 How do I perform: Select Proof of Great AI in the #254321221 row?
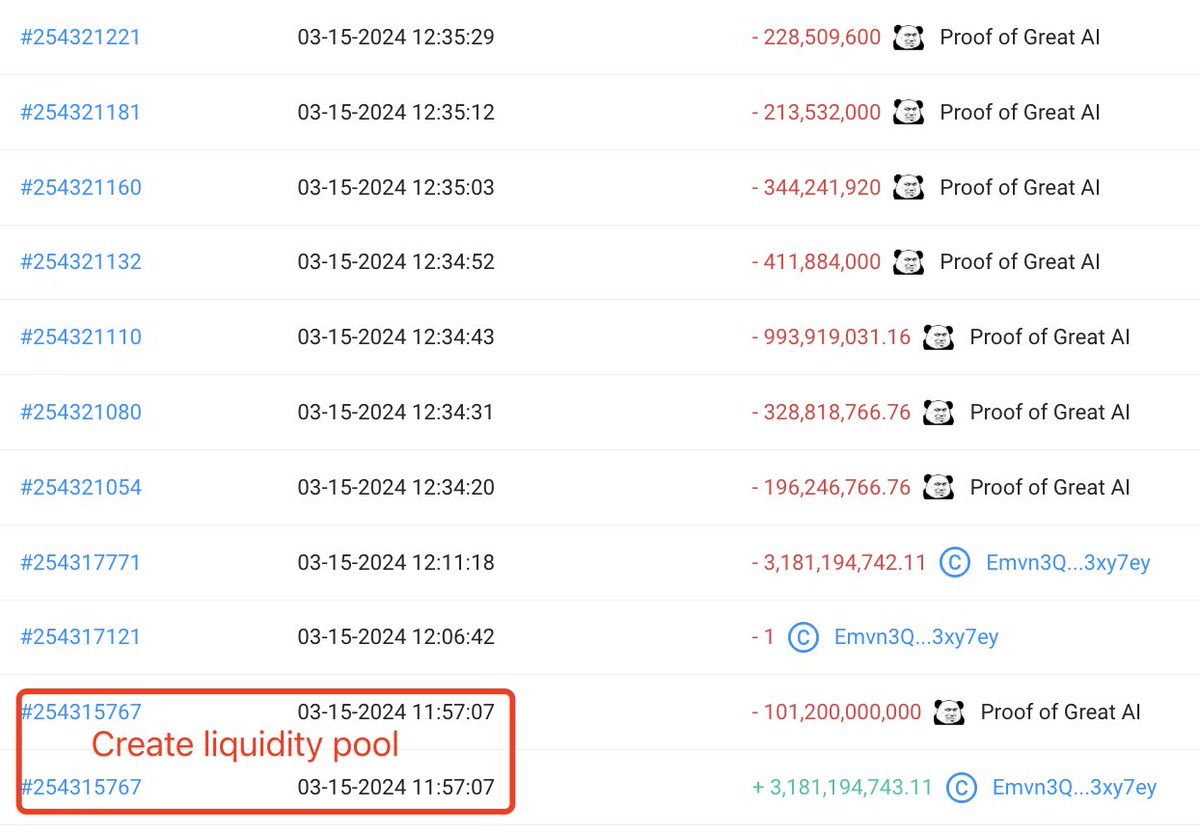(x=1020, y=38)
